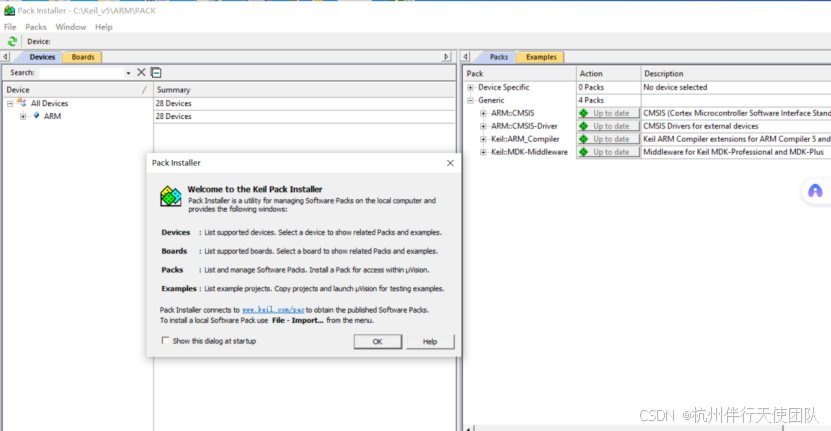Click the green diamond icon for ARM::CMSIS-Driver
This screenshot has height=431, width=831.
click(x=584, y=126)
